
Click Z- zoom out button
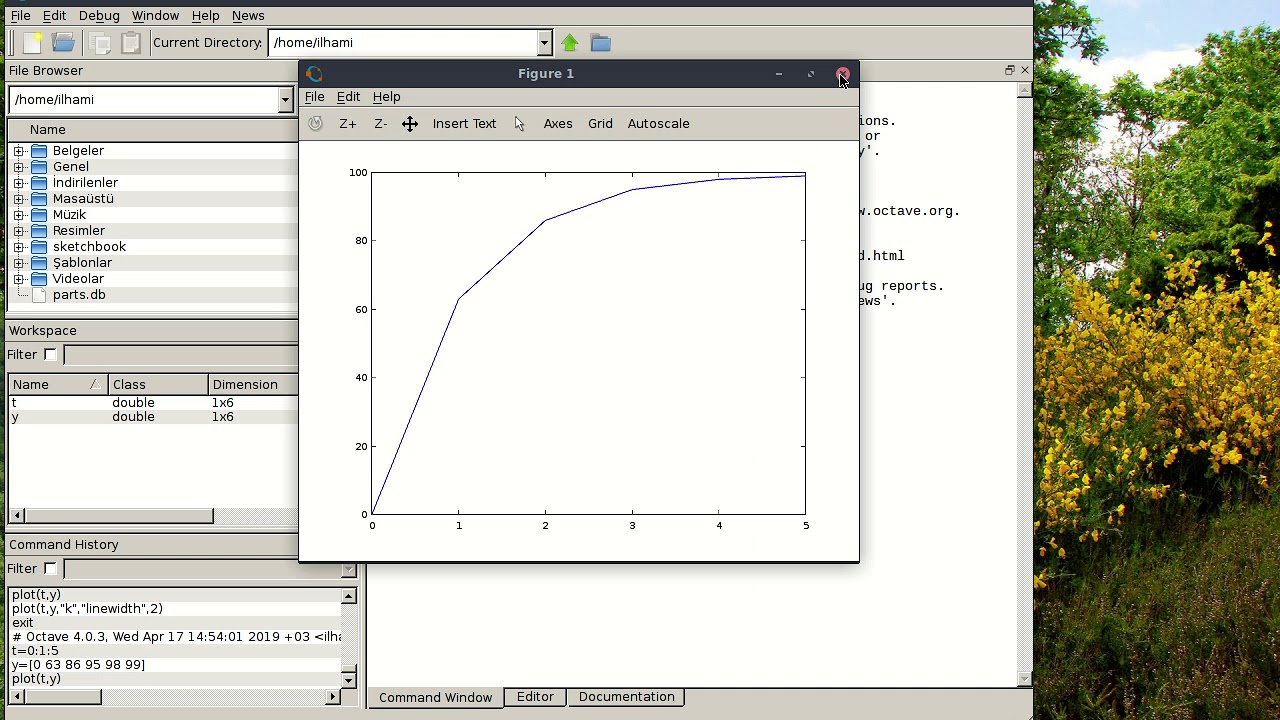click(x=381, y=124)
